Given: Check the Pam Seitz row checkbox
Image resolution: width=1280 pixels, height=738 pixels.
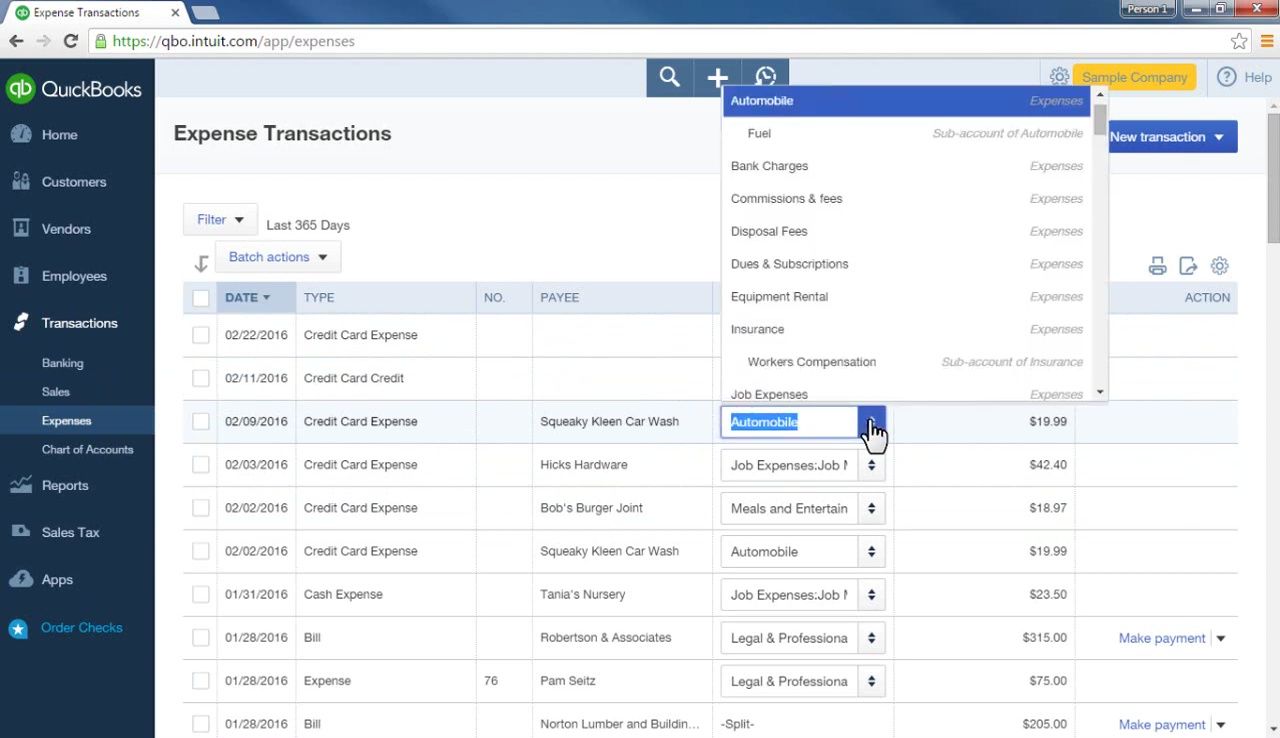Looking at the screenshot, I should click(x=201, y=681).
